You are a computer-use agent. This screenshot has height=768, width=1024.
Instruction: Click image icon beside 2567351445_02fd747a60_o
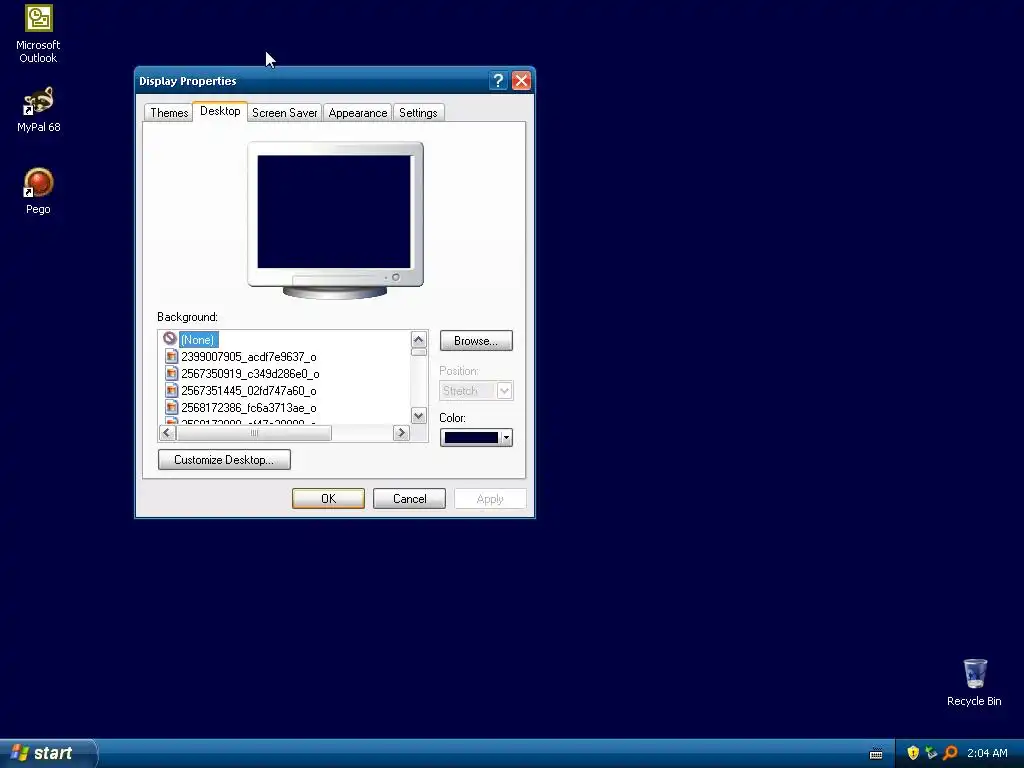click(171, 390)
